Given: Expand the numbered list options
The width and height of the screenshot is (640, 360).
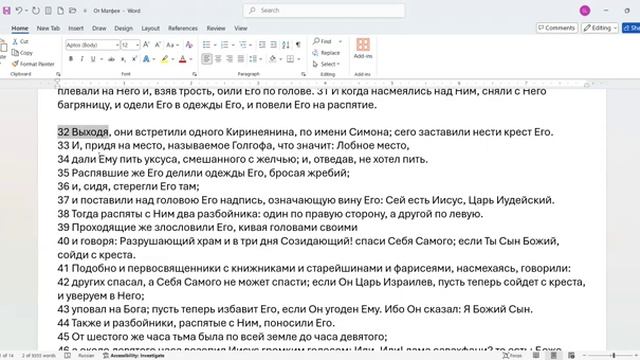Looking at the screenshot, I should tap(233, 45).
